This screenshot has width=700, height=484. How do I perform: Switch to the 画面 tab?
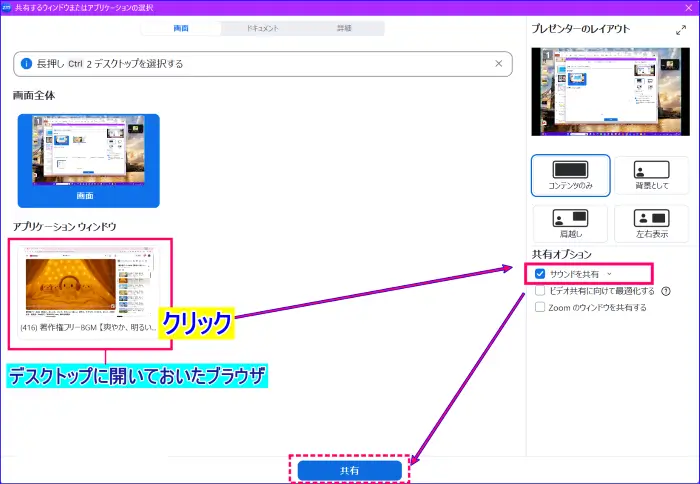pos(181,28)
